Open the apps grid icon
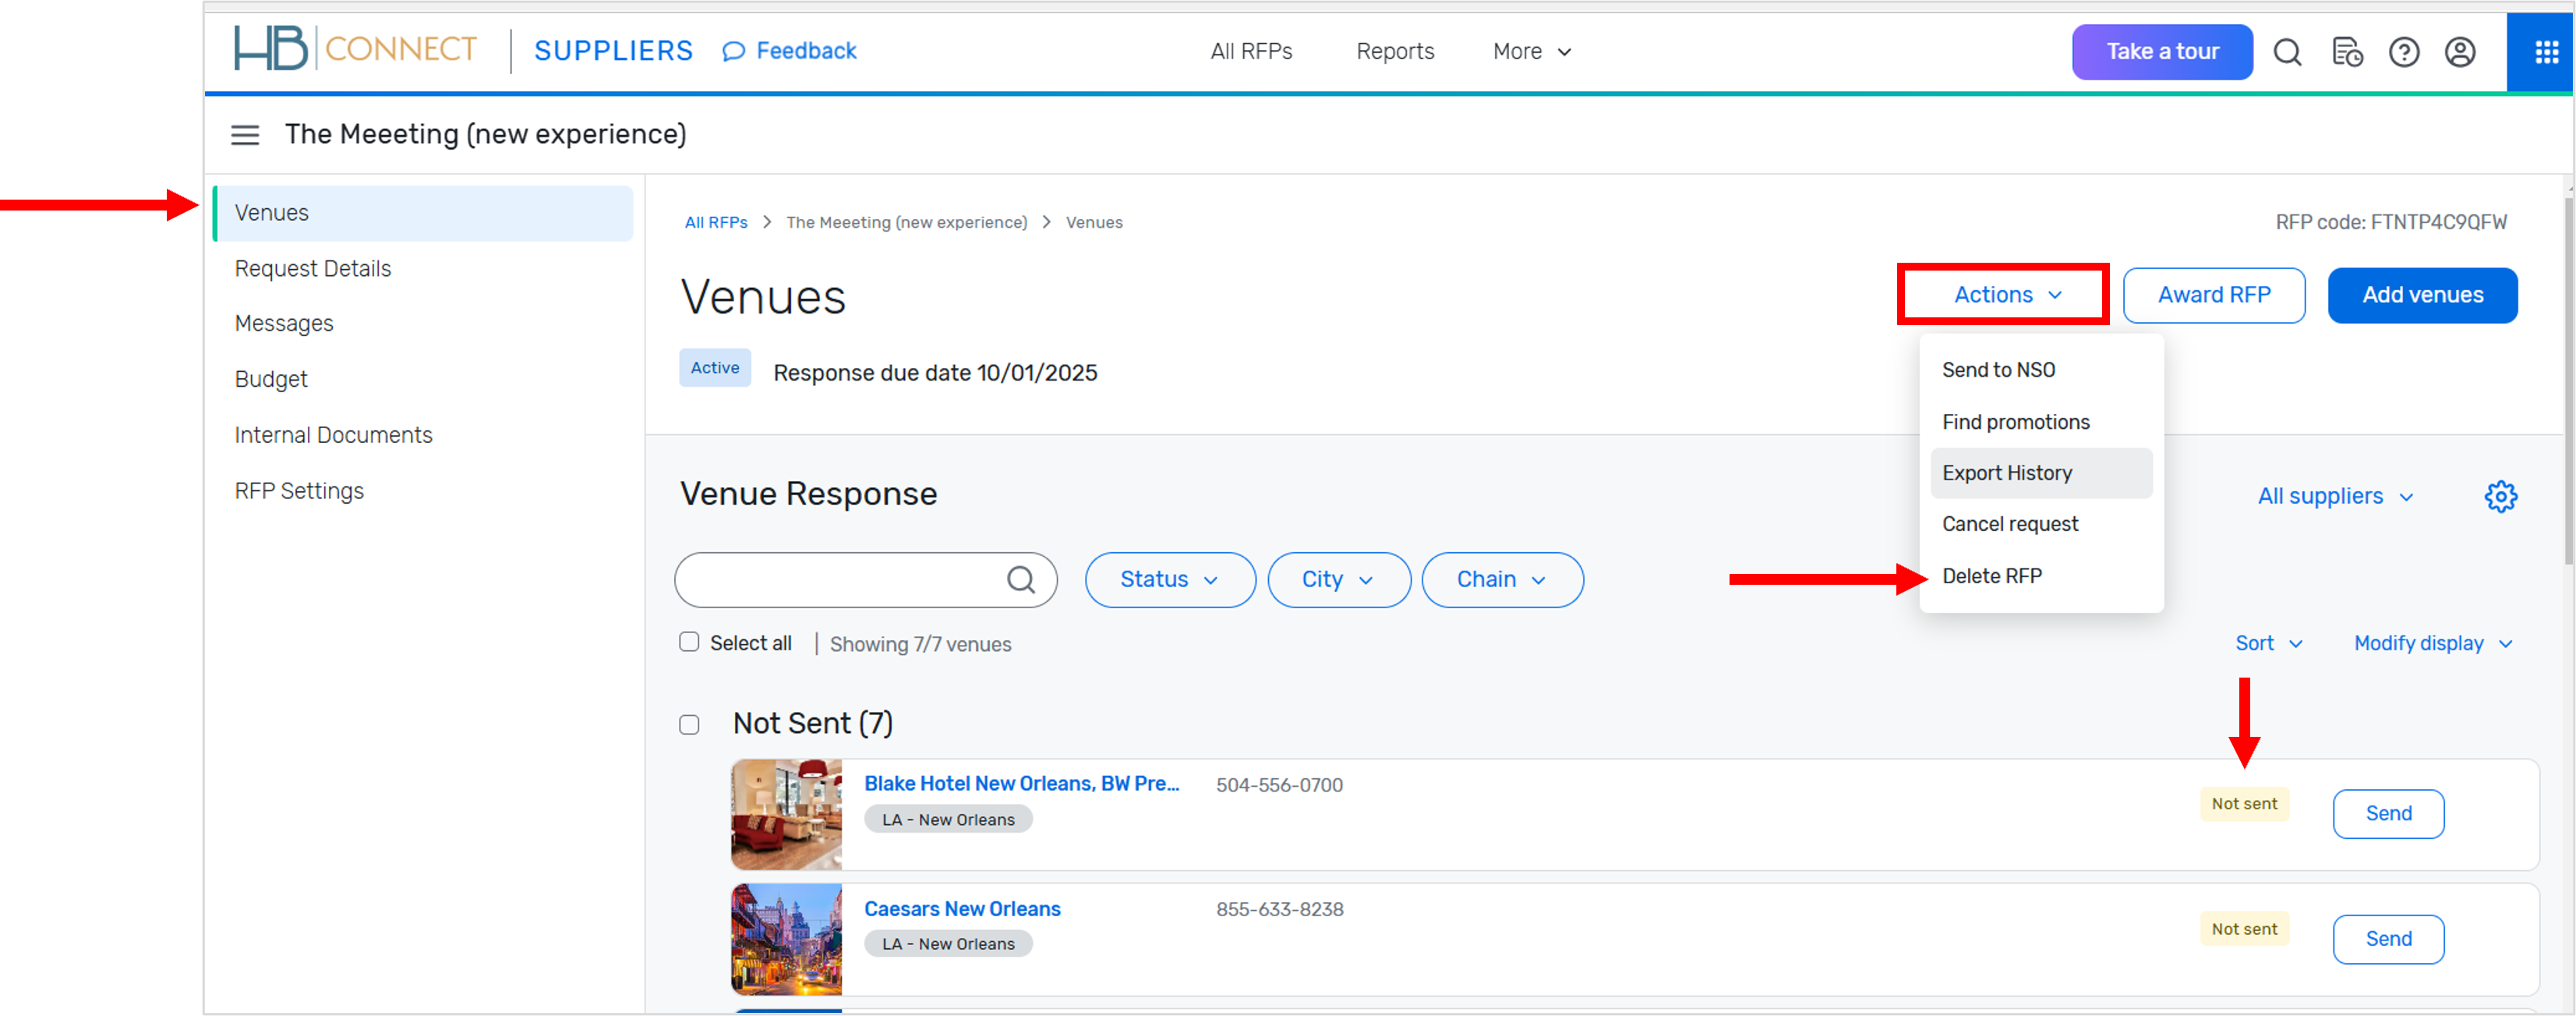This screenshot has width=2576, height=1016. (2546, 52)
